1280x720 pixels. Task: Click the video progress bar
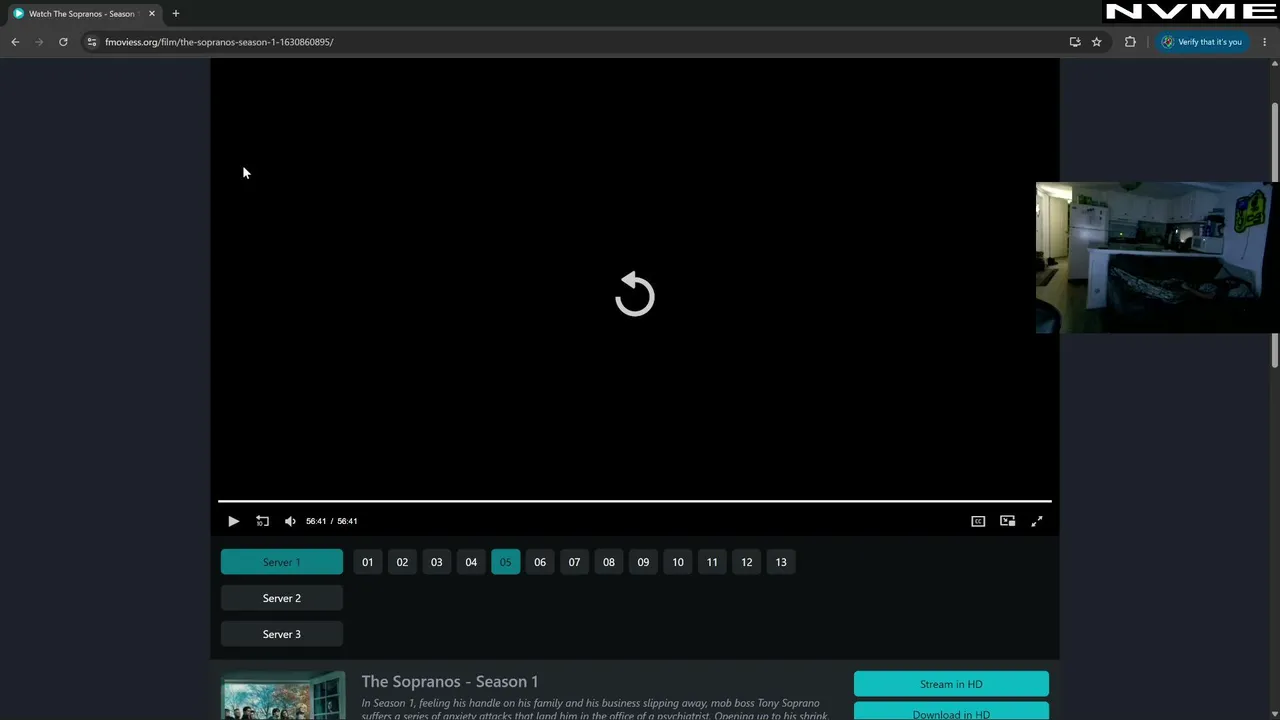tap(634, 501)
